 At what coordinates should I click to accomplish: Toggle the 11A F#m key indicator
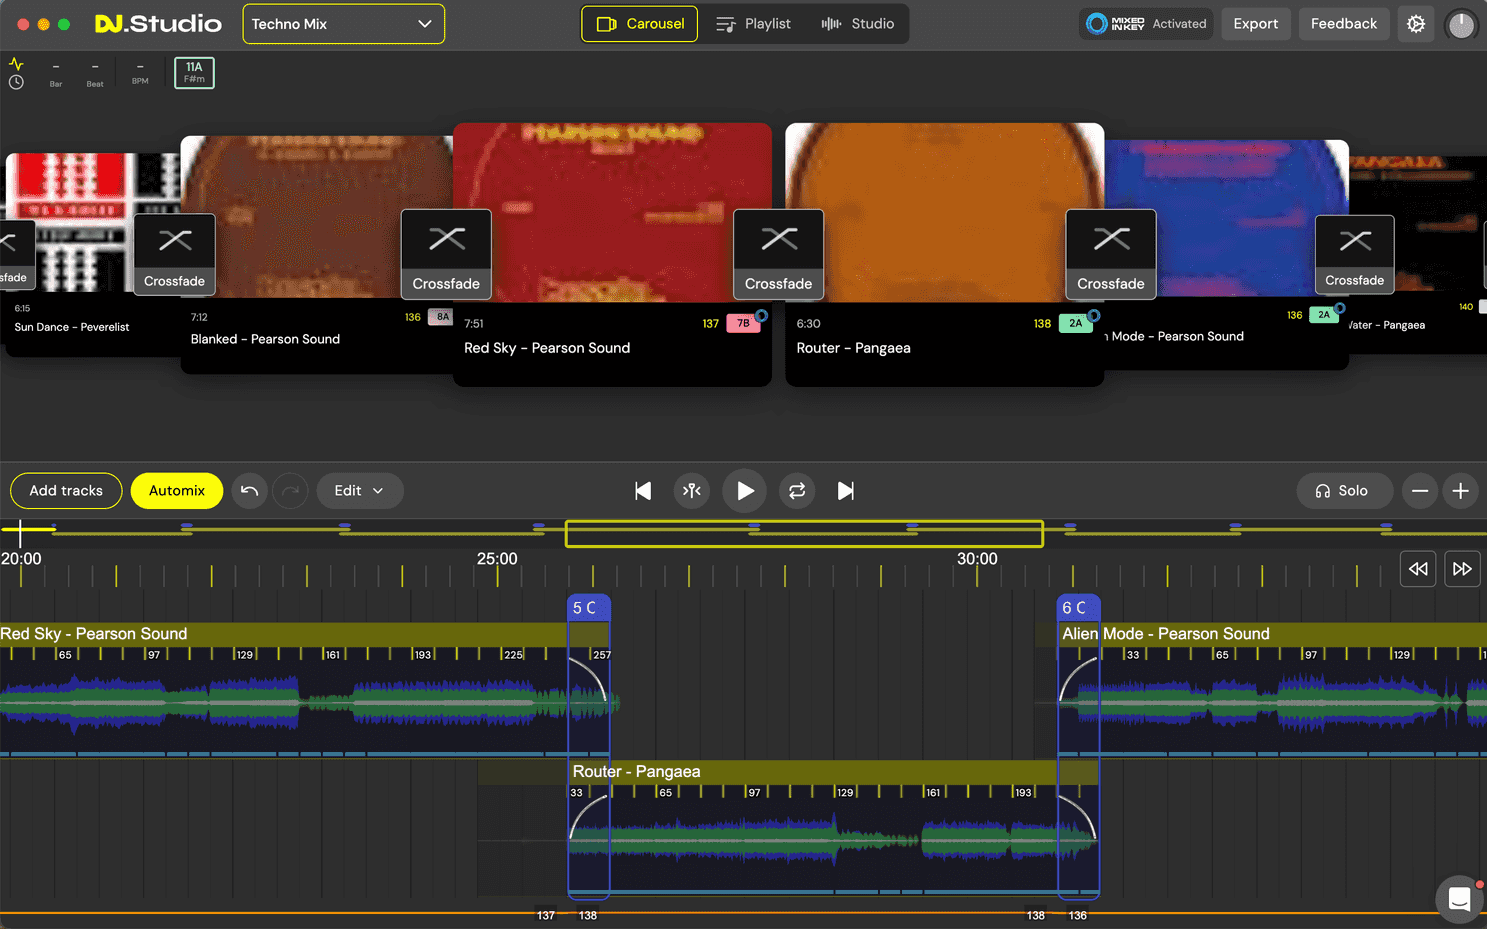(x=194, y=72)
